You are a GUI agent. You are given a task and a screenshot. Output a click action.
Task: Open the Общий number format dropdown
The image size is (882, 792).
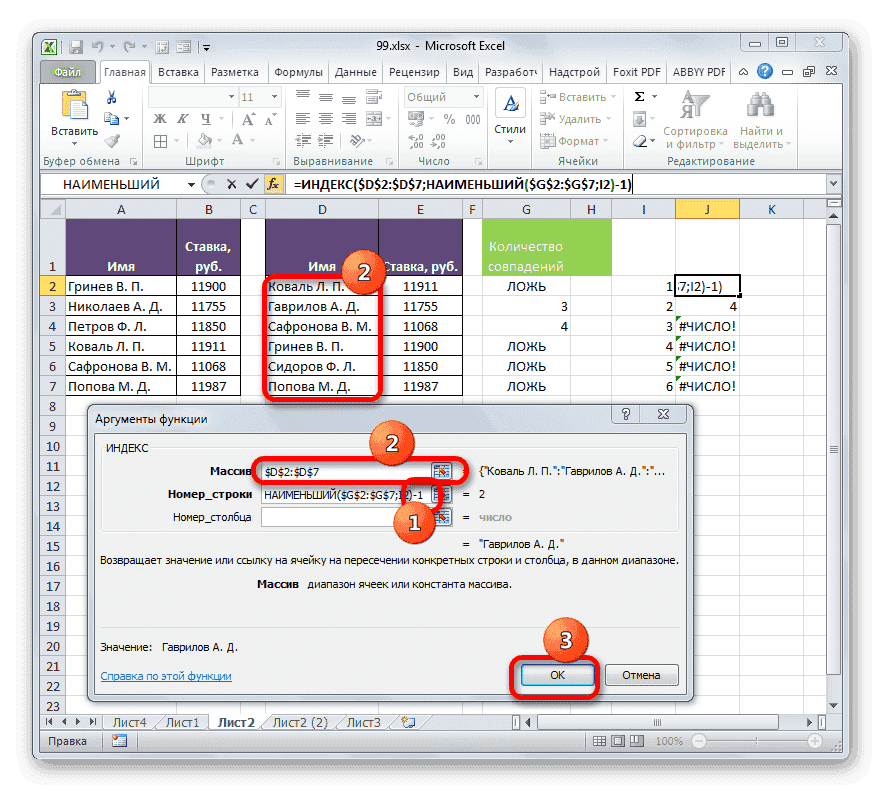point(476,97)
